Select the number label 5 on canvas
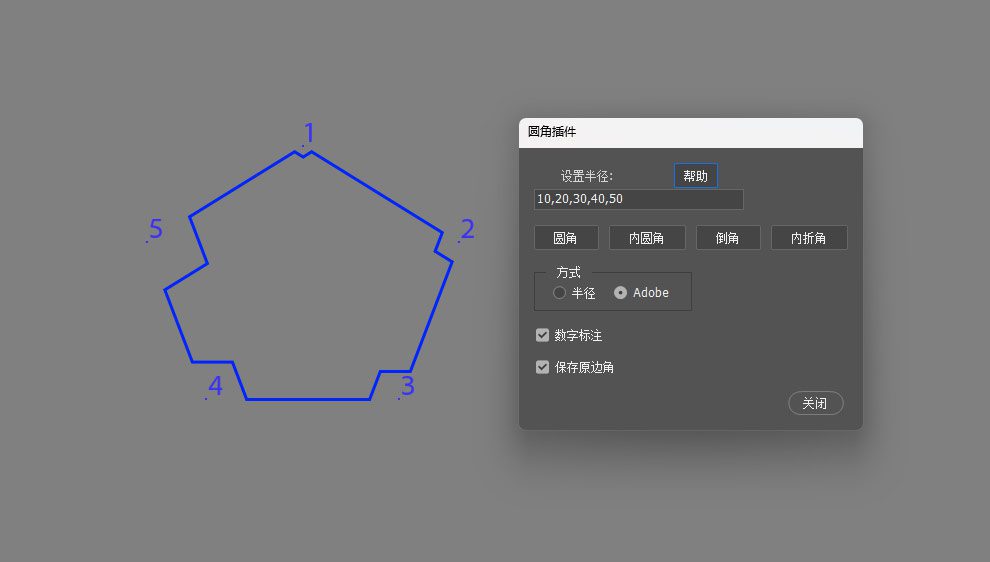The image size is (990, 562). pyautogui.click(x=156, y=229)
